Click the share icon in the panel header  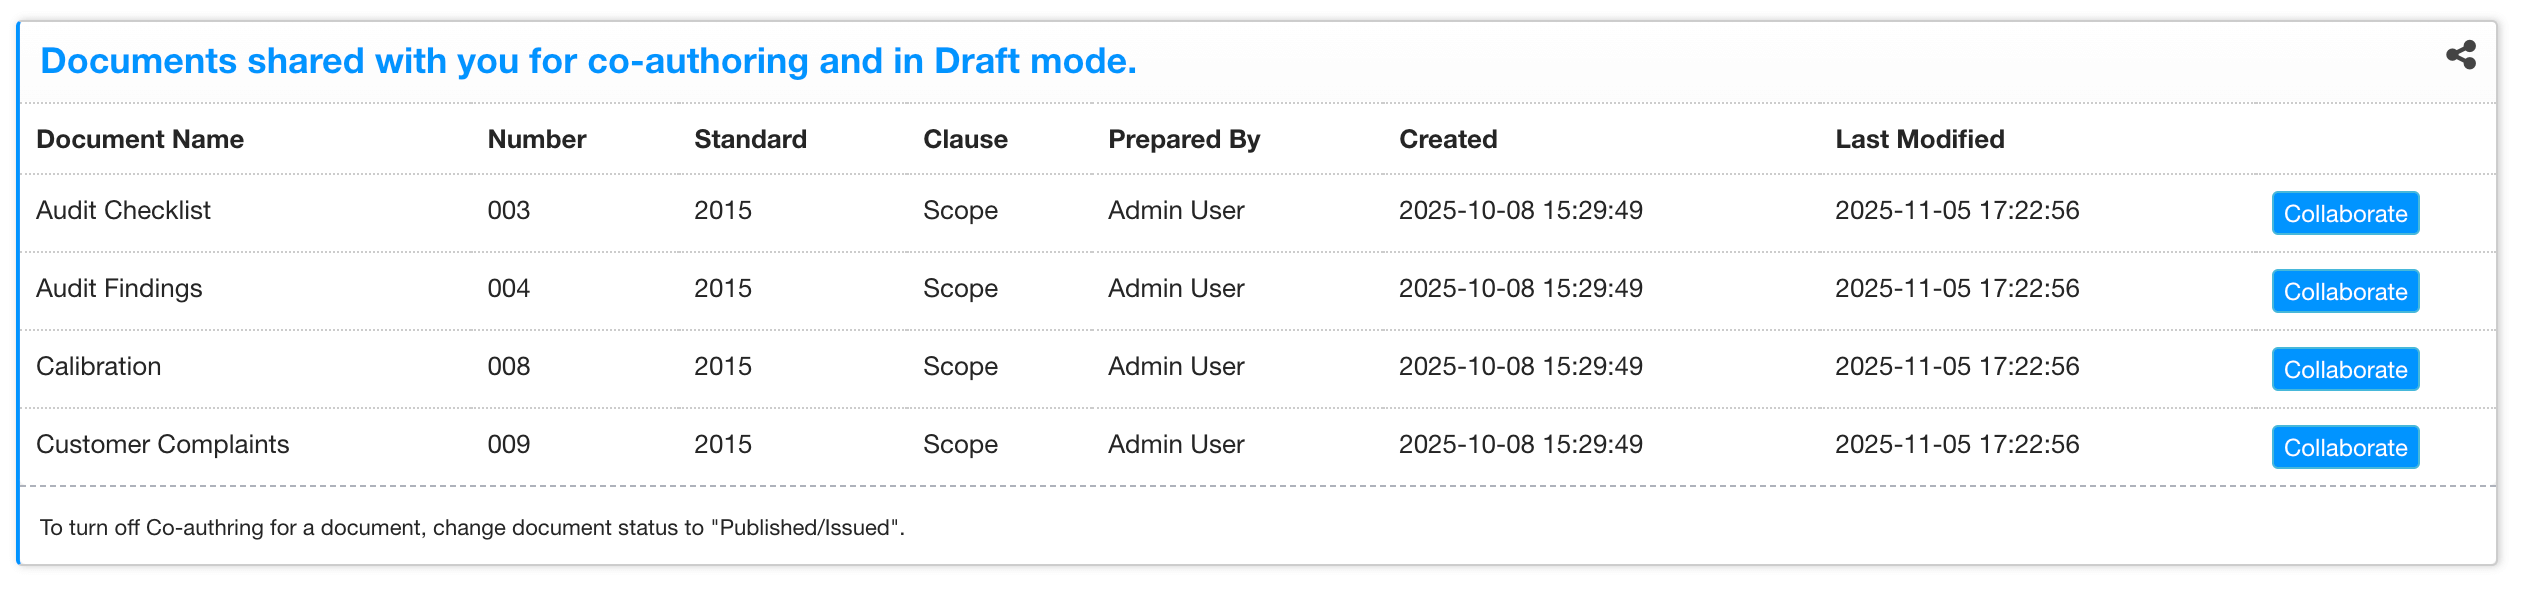point(2460,55)
